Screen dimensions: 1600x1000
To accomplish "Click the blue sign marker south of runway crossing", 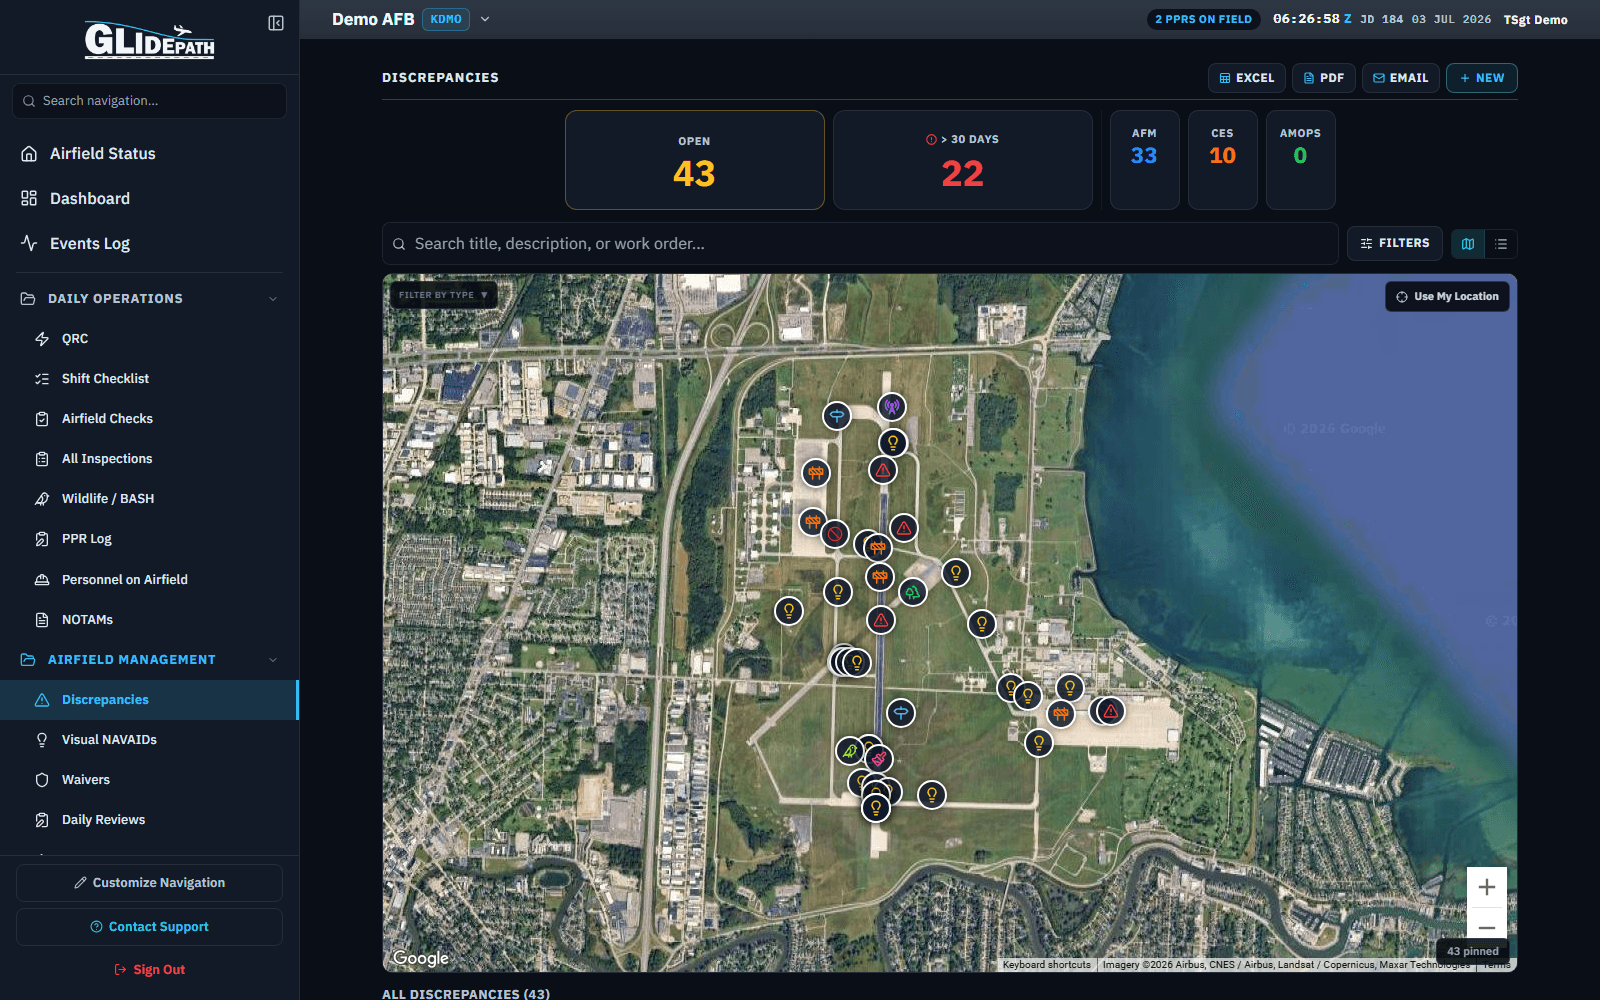I will (x=901, y=713).
